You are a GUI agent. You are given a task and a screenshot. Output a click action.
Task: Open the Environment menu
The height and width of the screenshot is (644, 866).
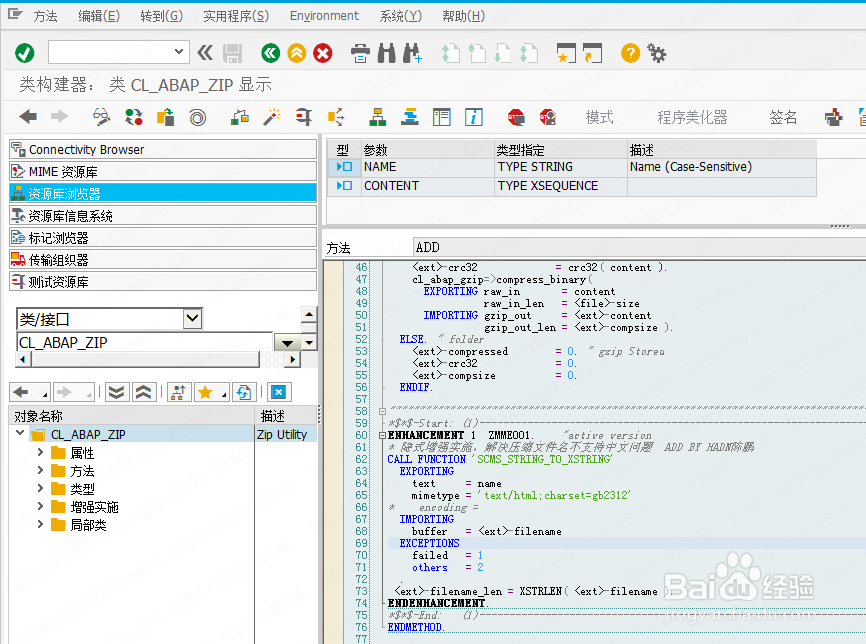[x=324, y=15]
